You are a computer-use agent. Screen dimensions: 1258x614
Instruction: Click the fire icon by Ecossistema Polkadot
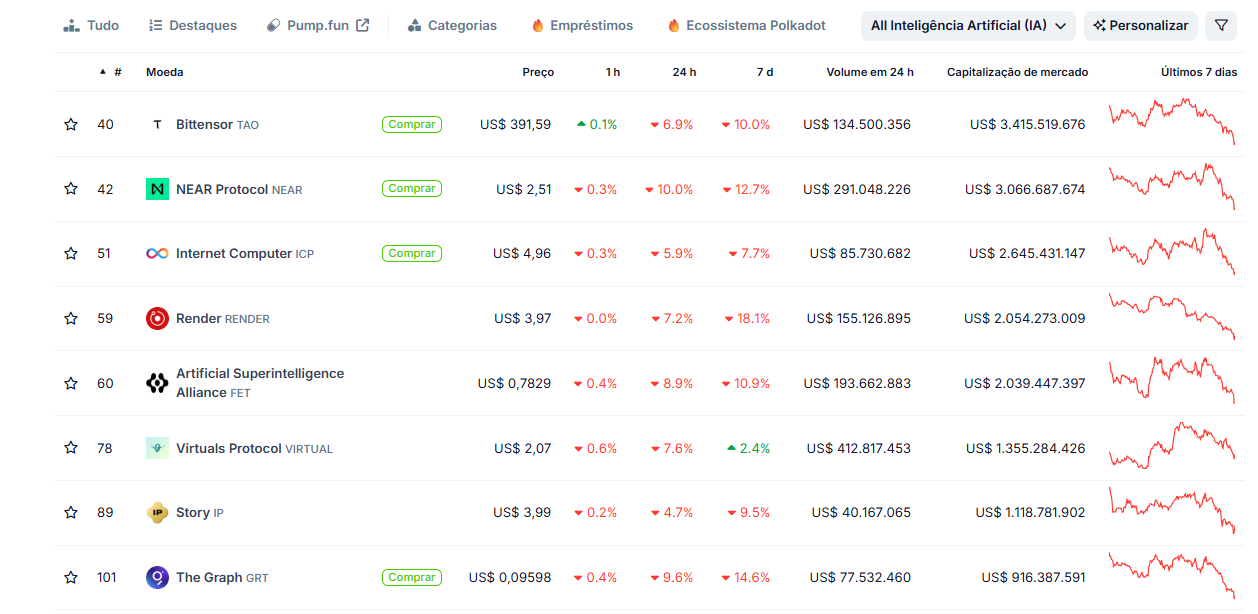674,25
